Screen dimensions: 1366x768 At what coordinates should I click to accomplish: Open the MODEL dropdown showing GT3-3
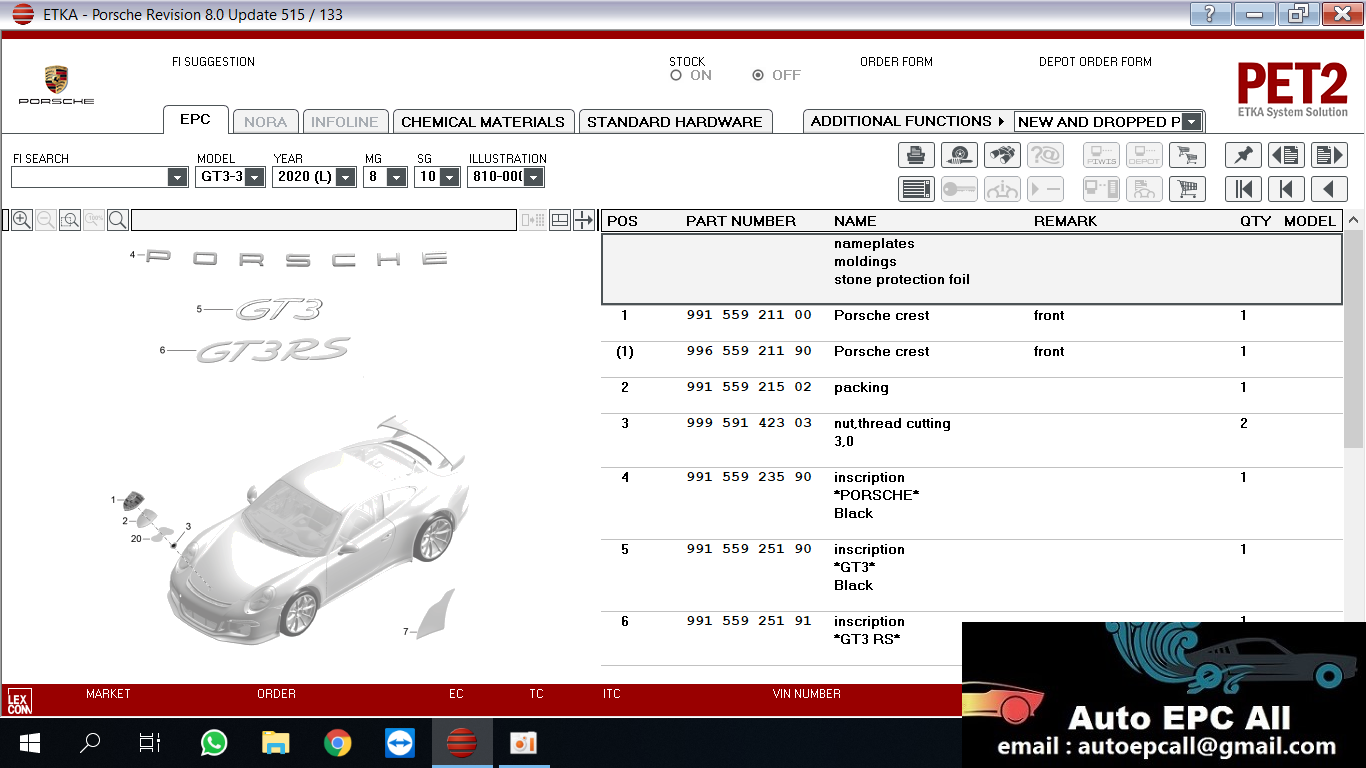255,177
